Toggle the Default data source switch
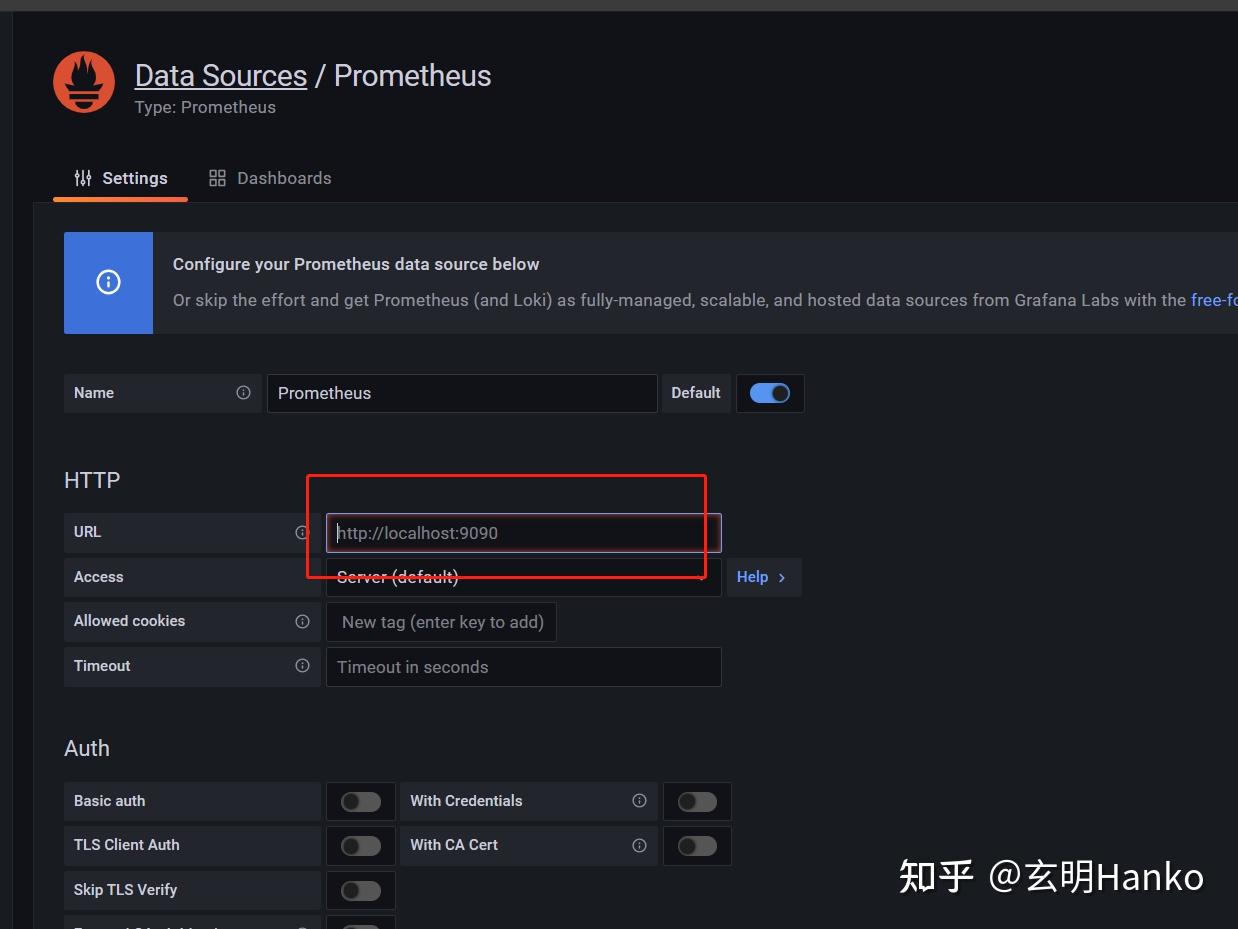This screenshot has width=1238, height=929. coord(769,393)
